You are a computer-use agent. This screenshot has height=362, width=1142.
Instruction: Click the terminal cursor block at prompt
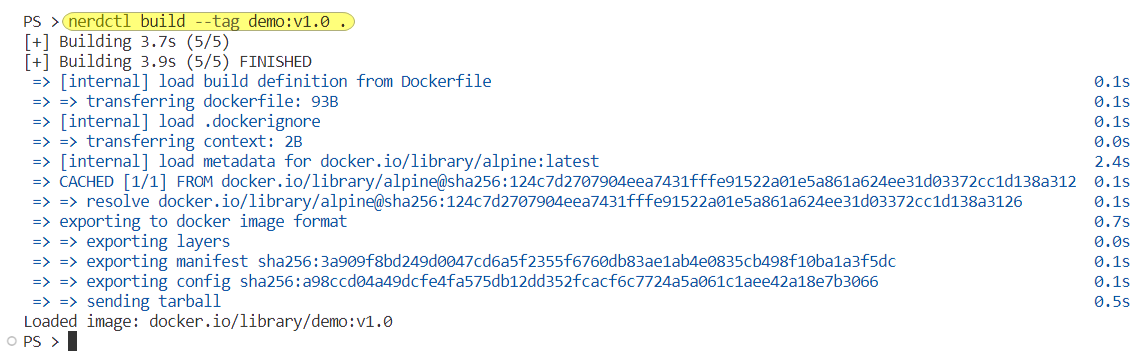[72, 341]
